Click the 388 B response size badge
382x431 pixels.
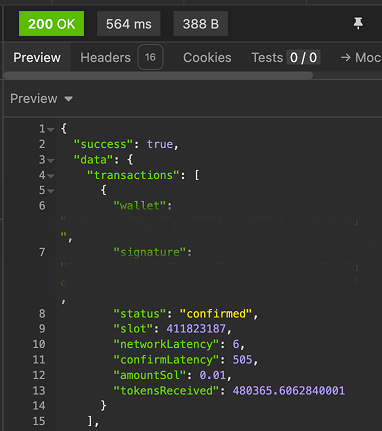click(x=201, y=24)
